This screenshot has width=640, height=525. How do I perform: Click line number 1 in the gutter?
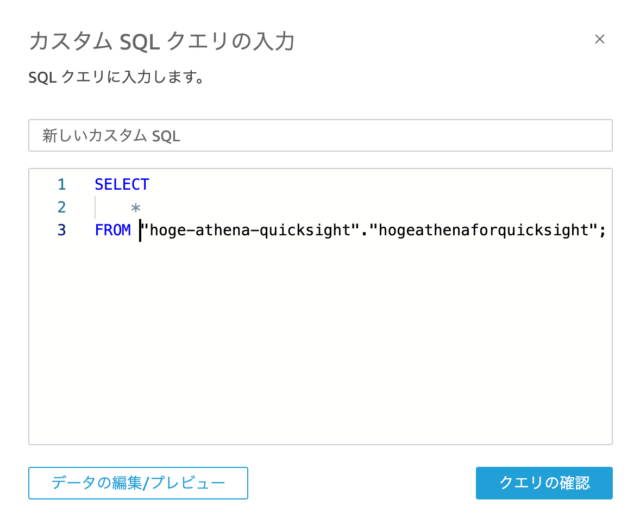(62, 185)
